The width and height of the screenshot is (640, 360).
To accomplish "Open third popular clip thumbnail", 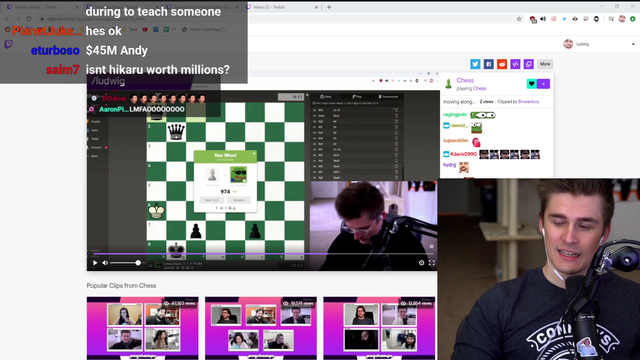I will [379, 328].
